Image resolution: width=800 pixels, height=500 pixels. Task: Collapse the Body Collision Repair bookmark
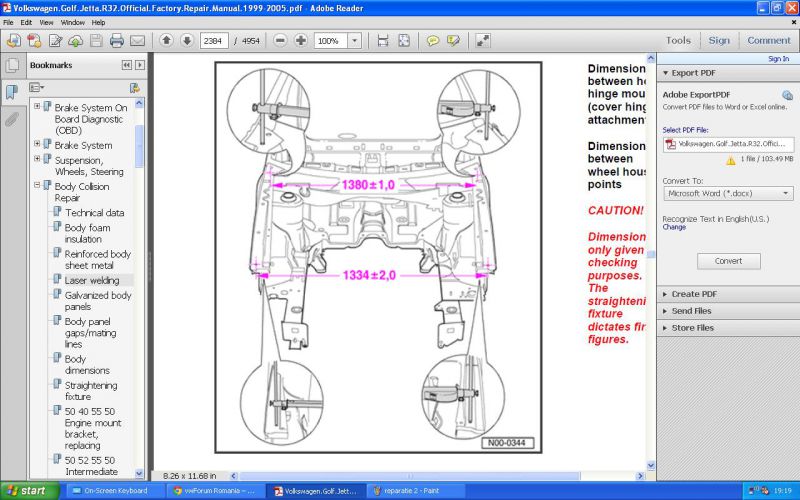[x=37, y=186]
